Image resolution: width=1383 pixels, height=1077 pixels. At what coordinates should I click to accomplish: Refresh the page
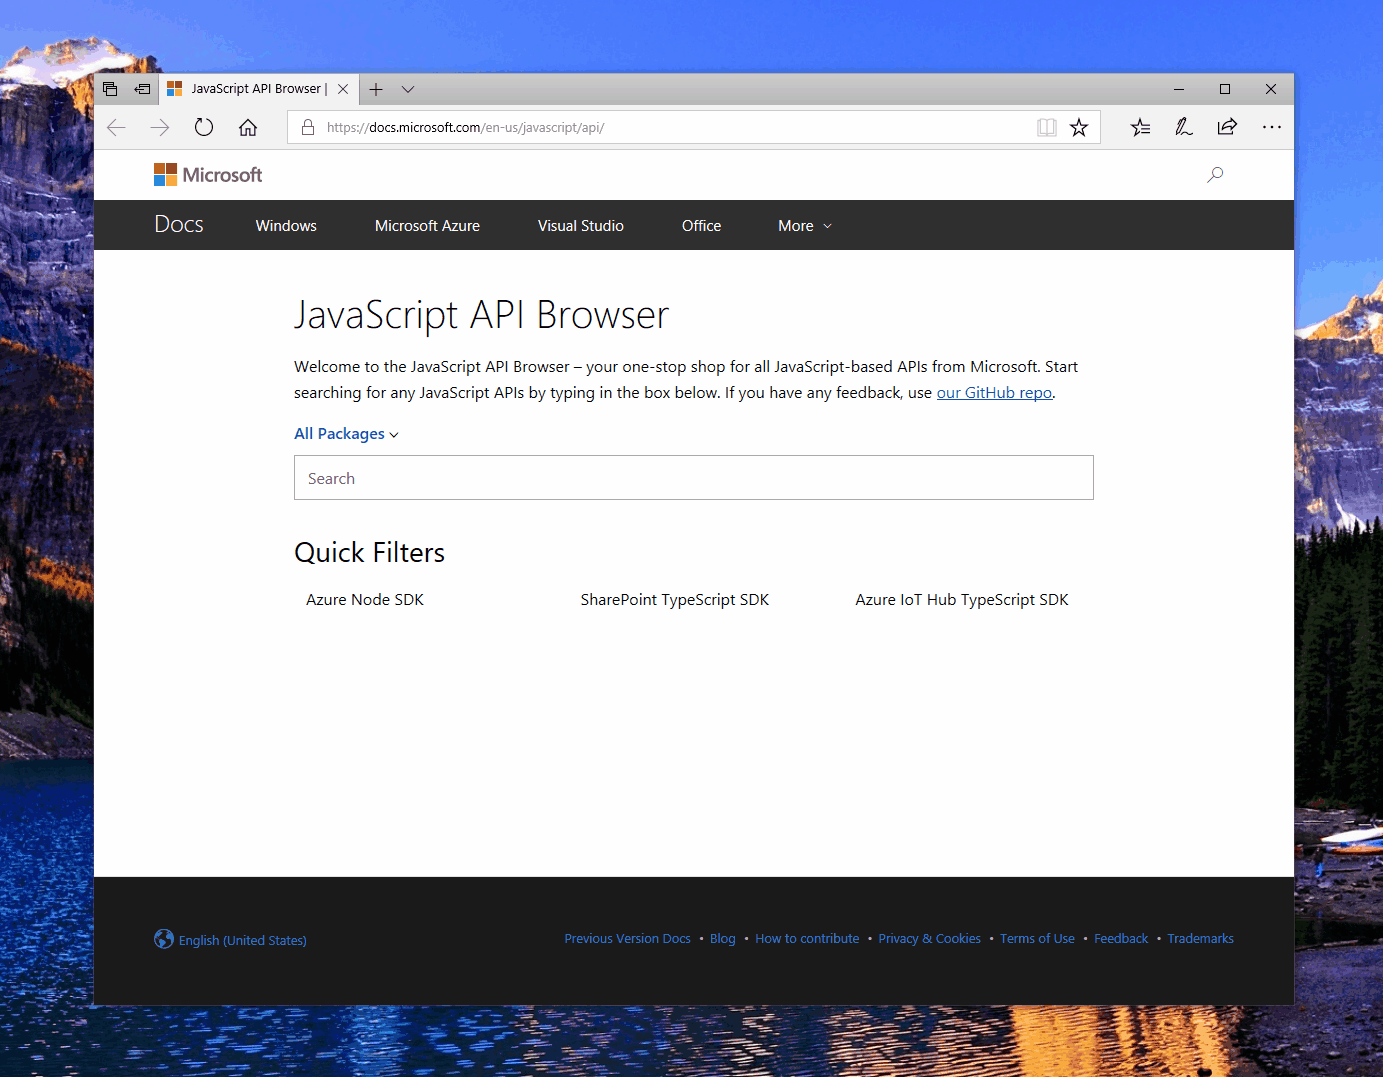click(x=204, y=127)
